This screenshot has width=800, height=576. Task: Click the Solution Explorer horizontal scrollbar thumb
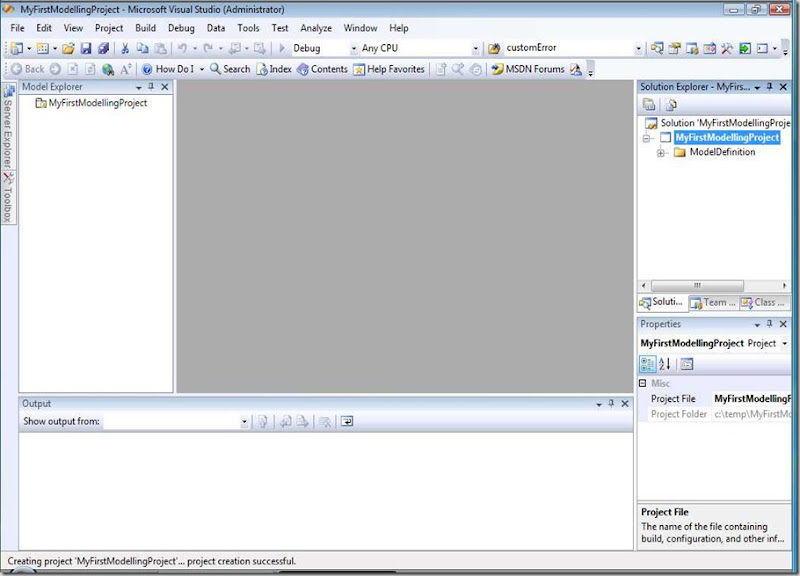click(x=697, y=285)
